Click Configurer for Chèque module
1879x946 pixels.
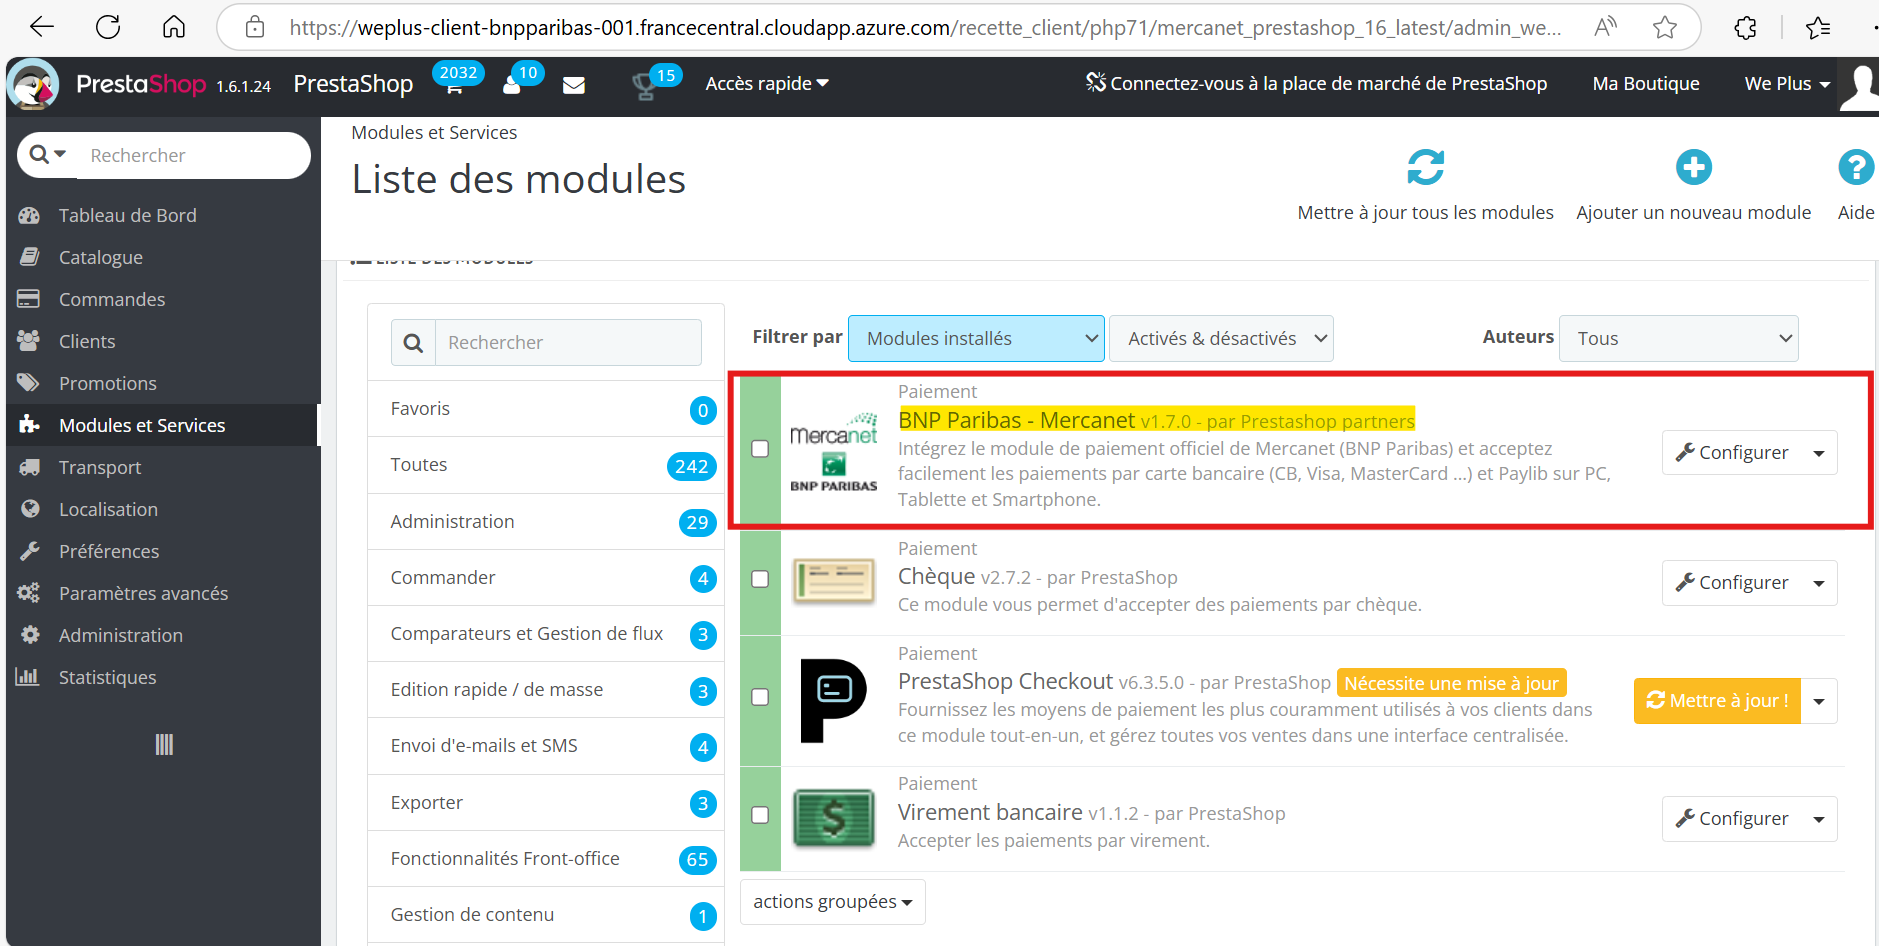(x=1732, y=583)
